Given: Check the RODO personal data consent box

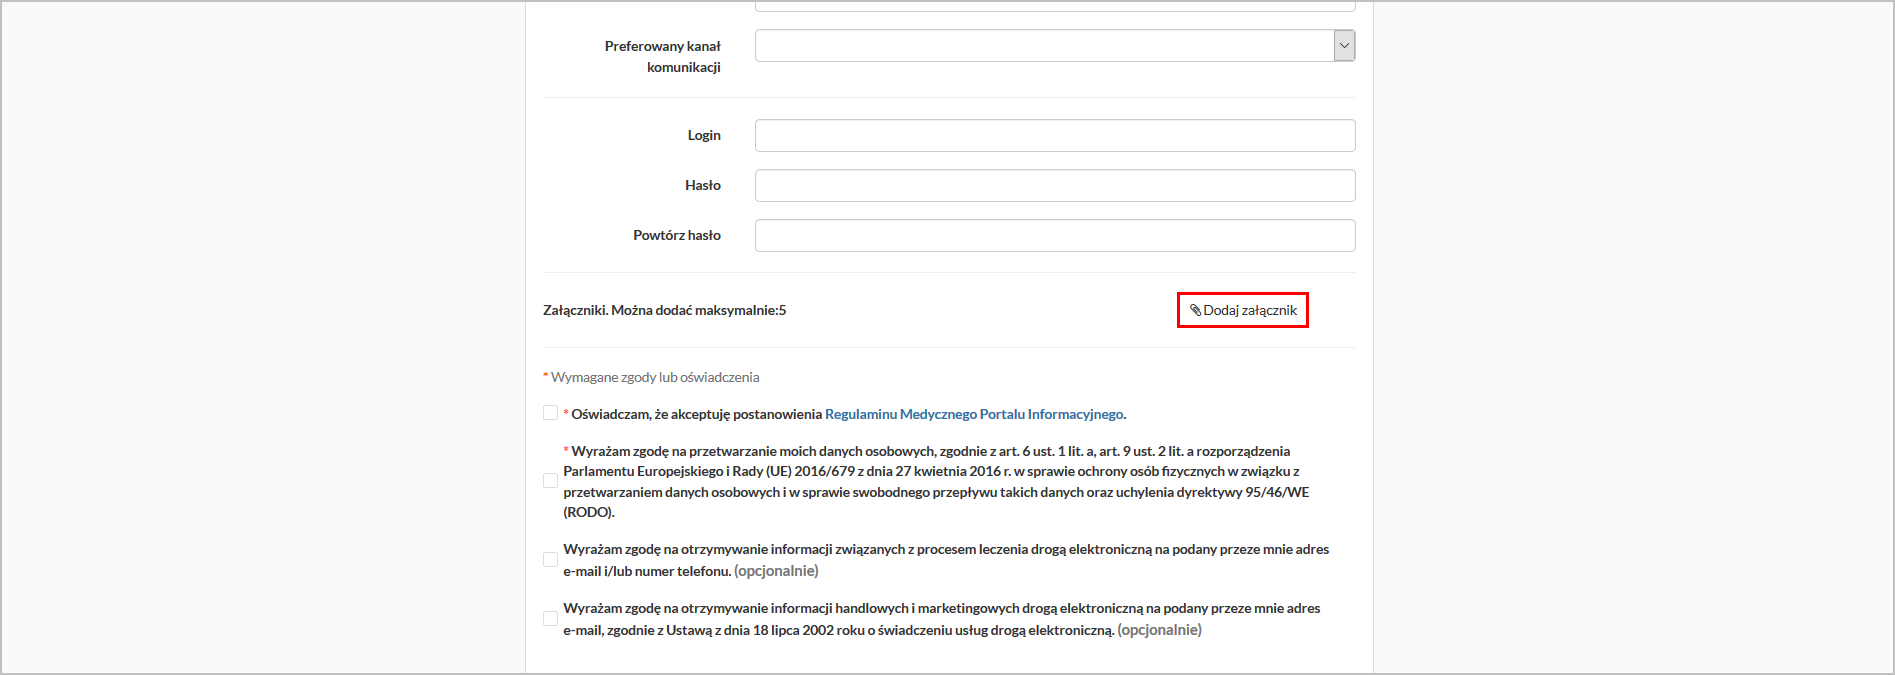Looking at the screenshot, I should point(550,481).
